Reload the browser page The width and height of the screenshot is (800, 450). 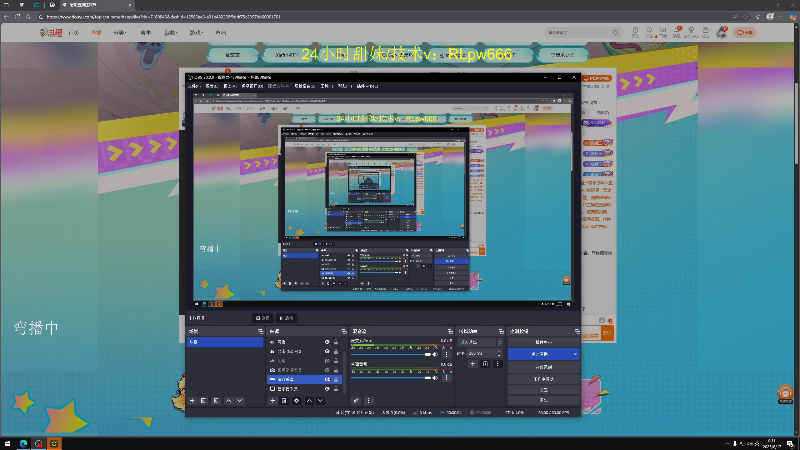[17, 17]
